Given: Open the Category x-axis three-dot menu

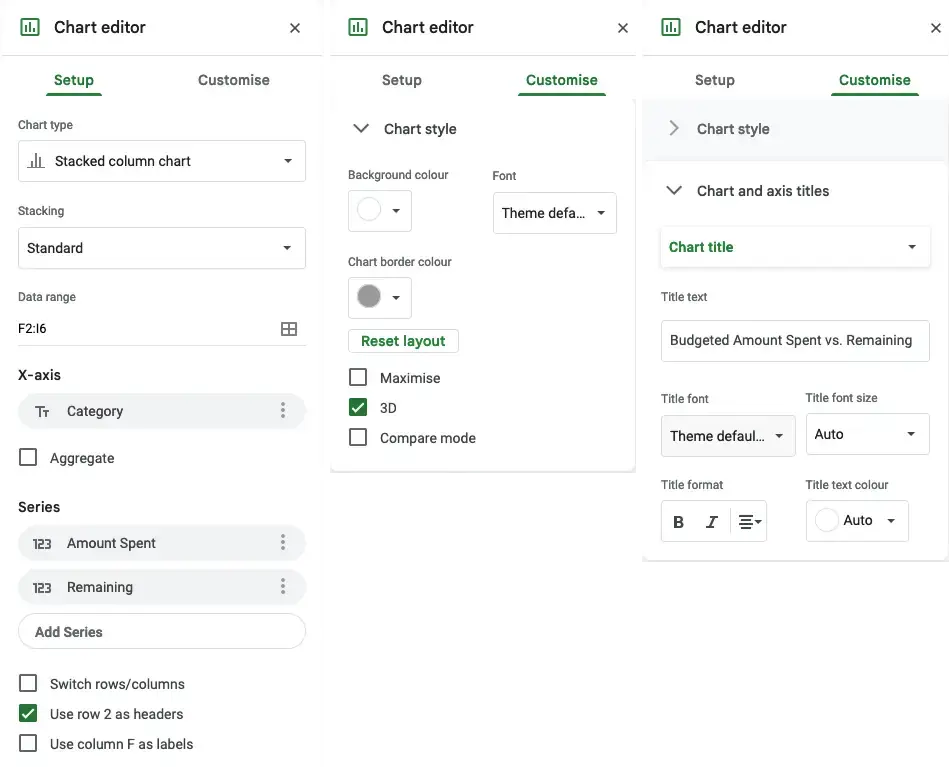Looking at the screenshot, I should [283, 411].
